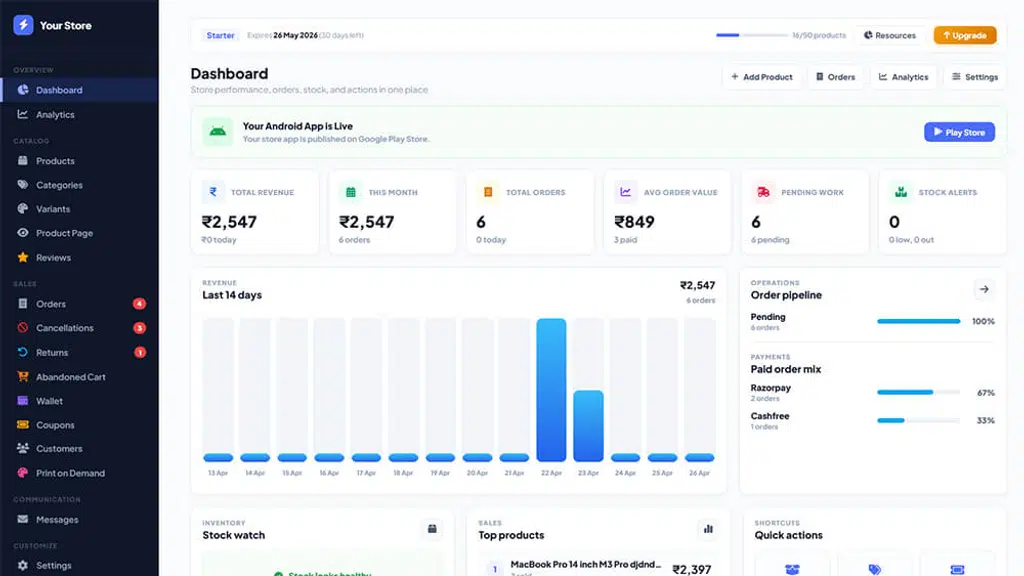Open the Messages envelope icon
The height and width of the screenshot is (576, 1024).
point(23,519)
